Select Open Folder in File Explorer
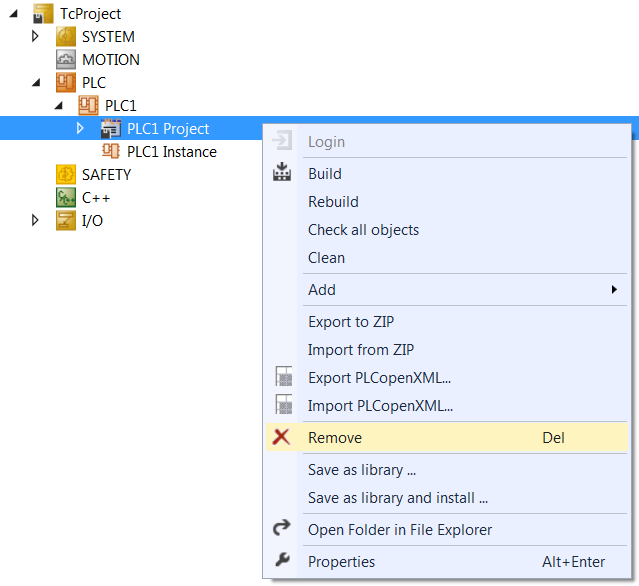The height and width of the screenshot is (586, 639). 447,530
